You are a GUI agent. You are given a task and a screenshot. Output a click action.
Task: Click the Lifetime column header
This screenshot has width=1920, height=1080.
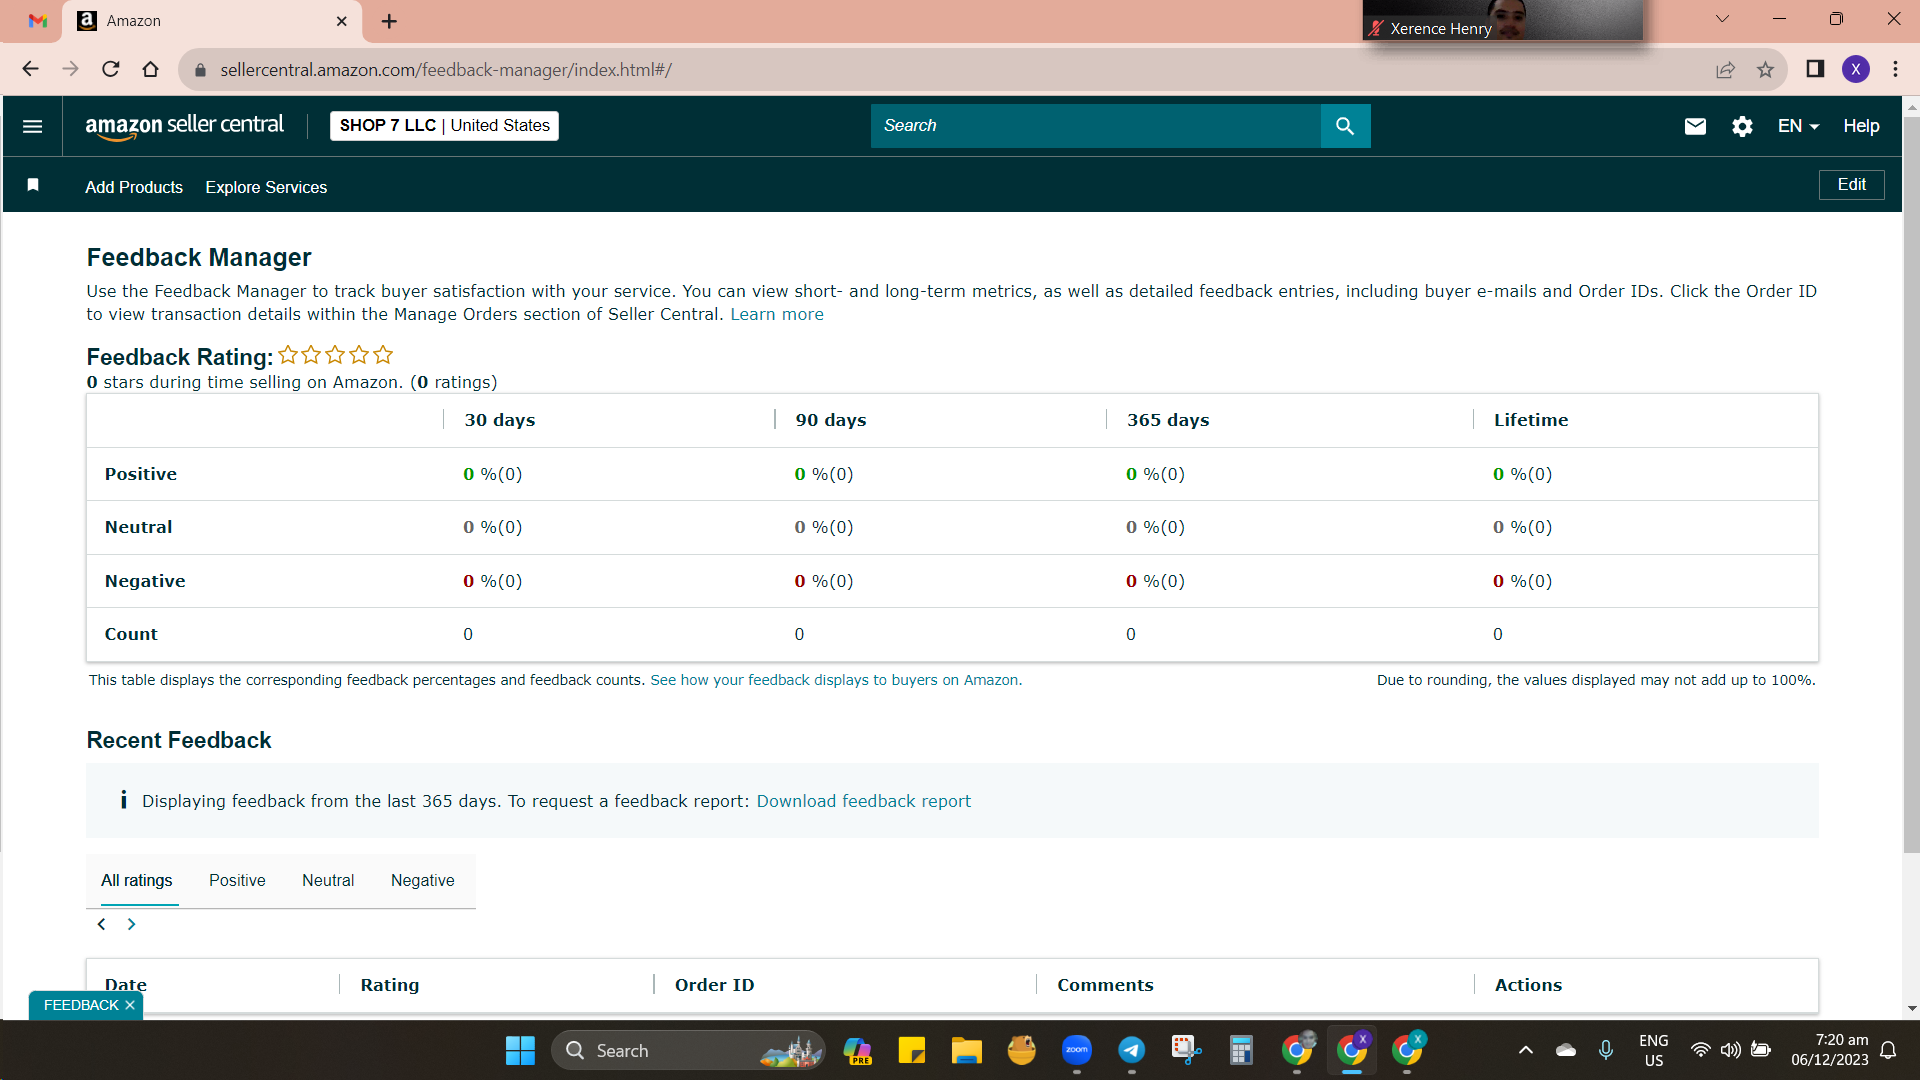click(x=1531, y=420)
